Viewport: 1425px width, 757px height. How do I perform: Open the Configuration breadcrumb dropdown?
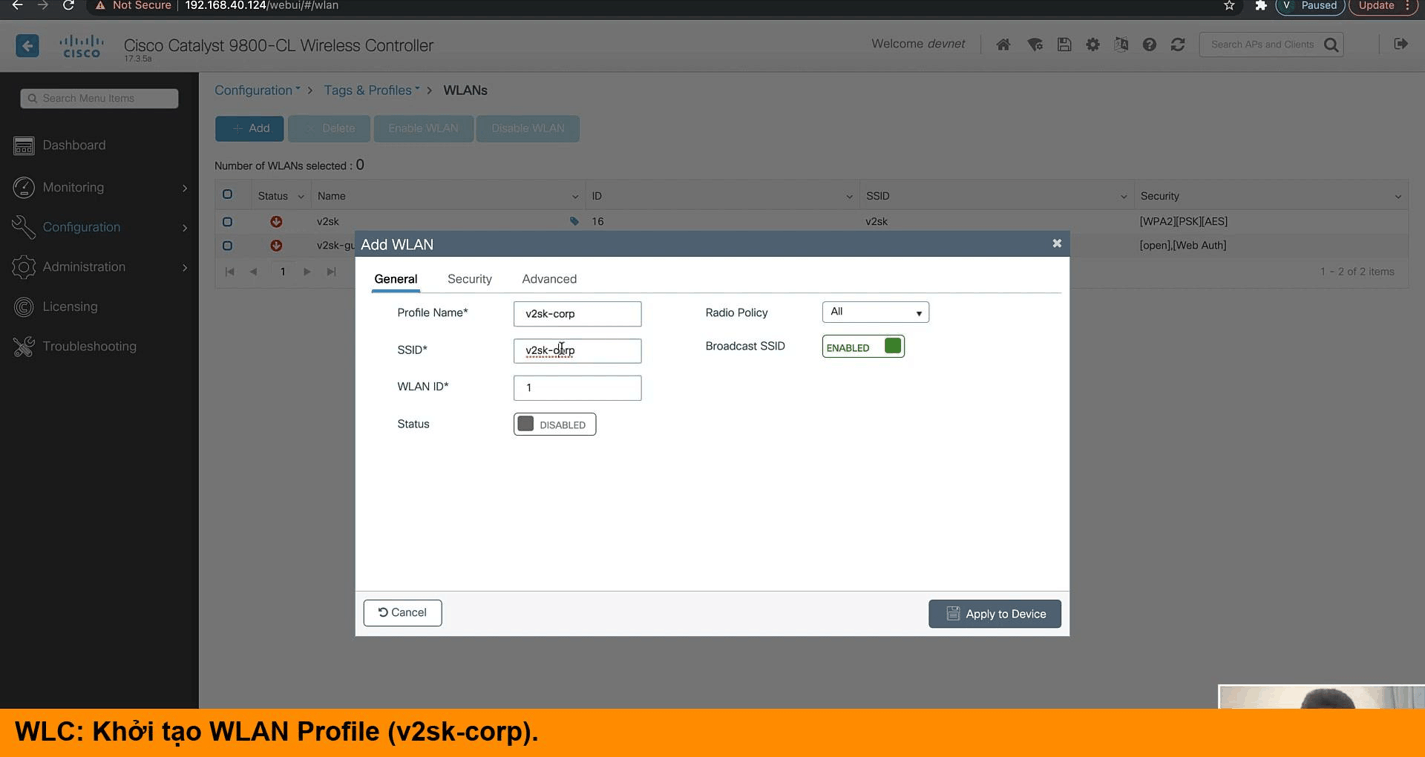pos(257,90)
